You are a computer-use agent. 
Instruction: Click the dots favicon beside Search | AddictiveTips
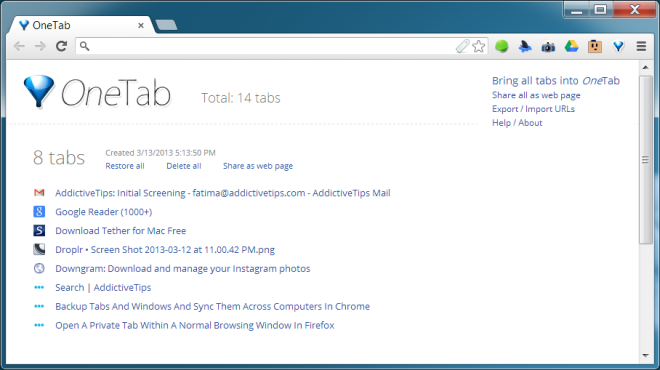39,287
